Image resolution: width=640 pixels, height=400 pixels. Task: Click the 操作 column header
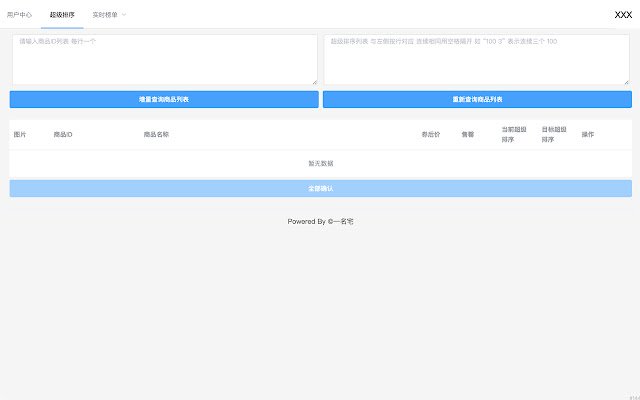point(588,134)
